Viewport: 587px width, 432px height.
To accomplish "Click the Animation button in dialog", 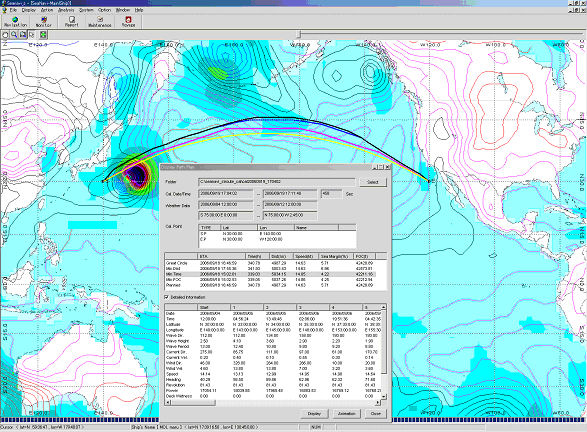I will pyautogui.click(x=347, y=414).
